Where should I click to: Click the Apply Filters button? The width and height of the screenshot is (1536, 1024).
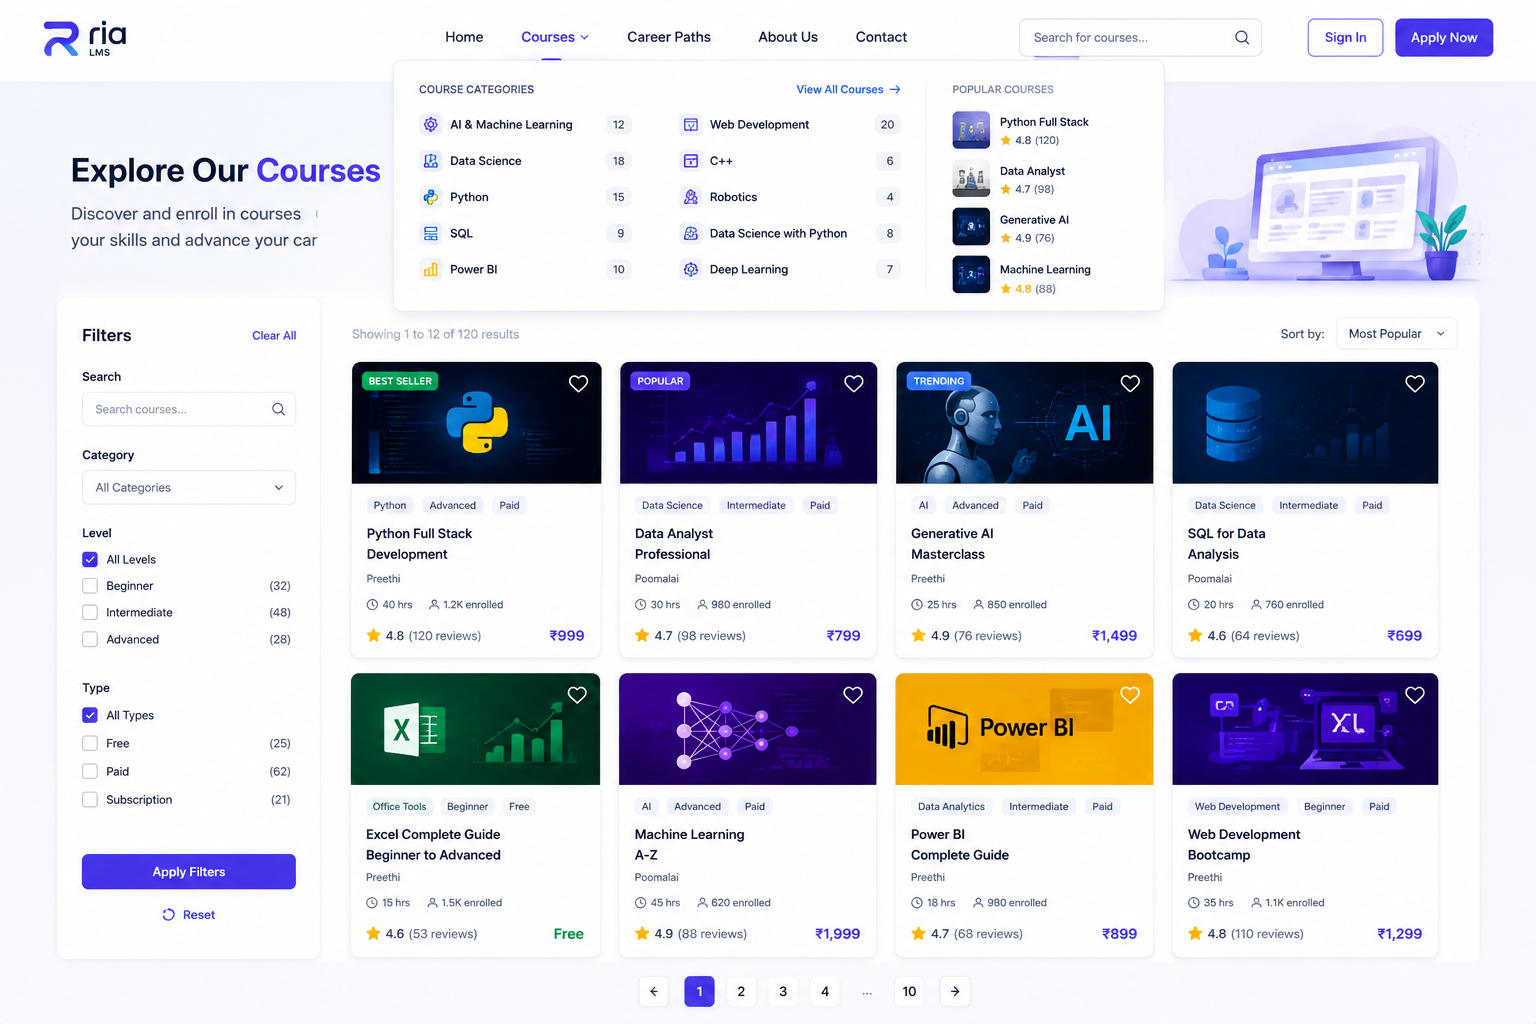click(189, 871)
